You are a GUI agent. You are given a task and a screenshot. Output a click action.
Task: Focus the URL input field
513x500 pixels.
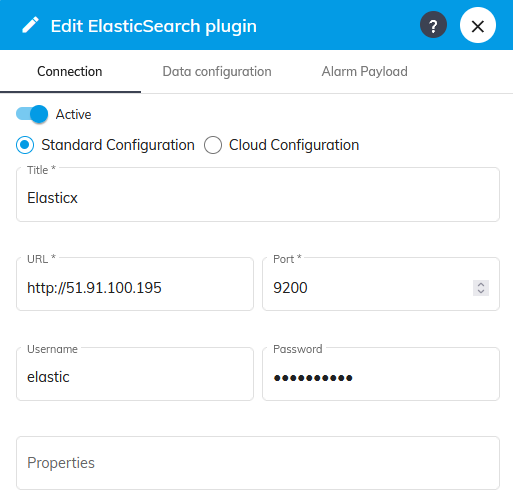point(135,284)
